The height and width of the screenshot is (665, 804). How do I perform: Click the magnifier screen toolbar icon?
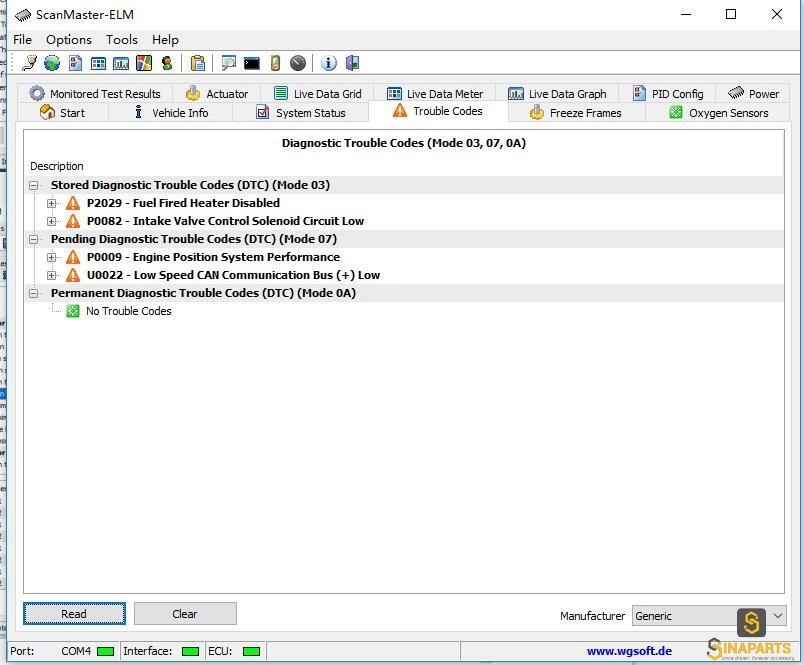pos(228,63)
